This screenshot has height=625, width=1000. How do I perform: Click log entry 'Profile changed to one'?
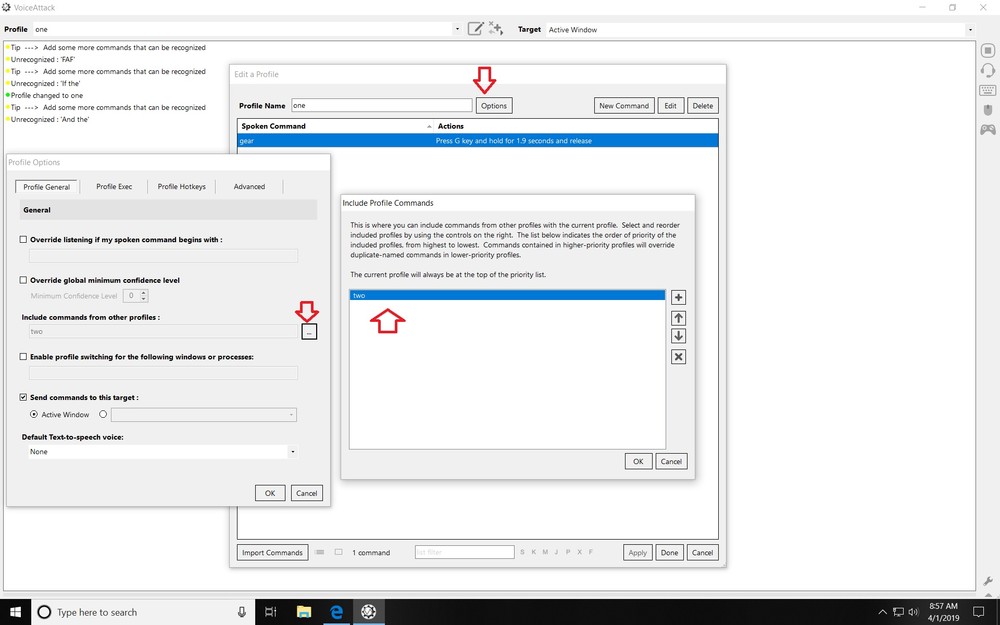pos(47,95)
